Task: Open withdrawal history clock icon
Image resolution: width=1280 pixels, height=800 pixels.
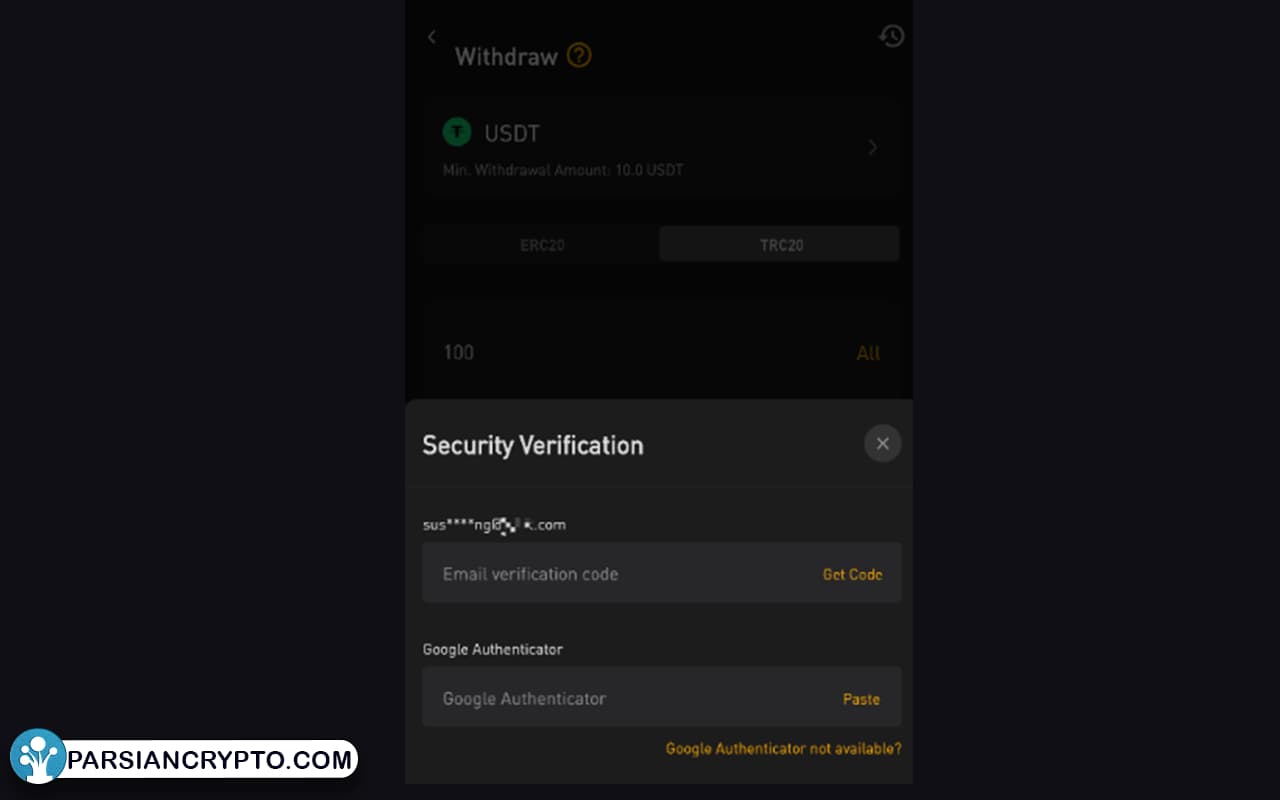Action: coord(891,36)
